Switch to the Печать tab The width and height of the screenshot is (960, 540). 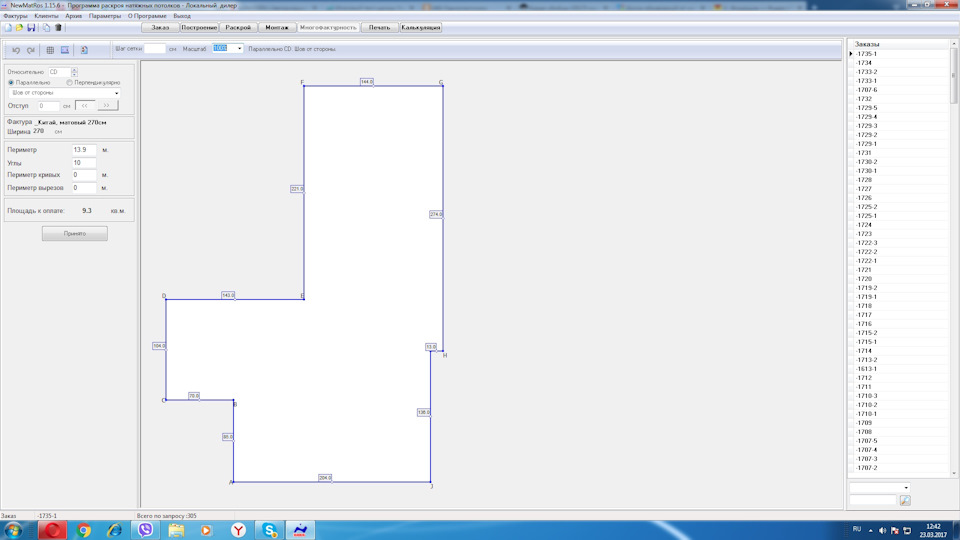point(380,28)
